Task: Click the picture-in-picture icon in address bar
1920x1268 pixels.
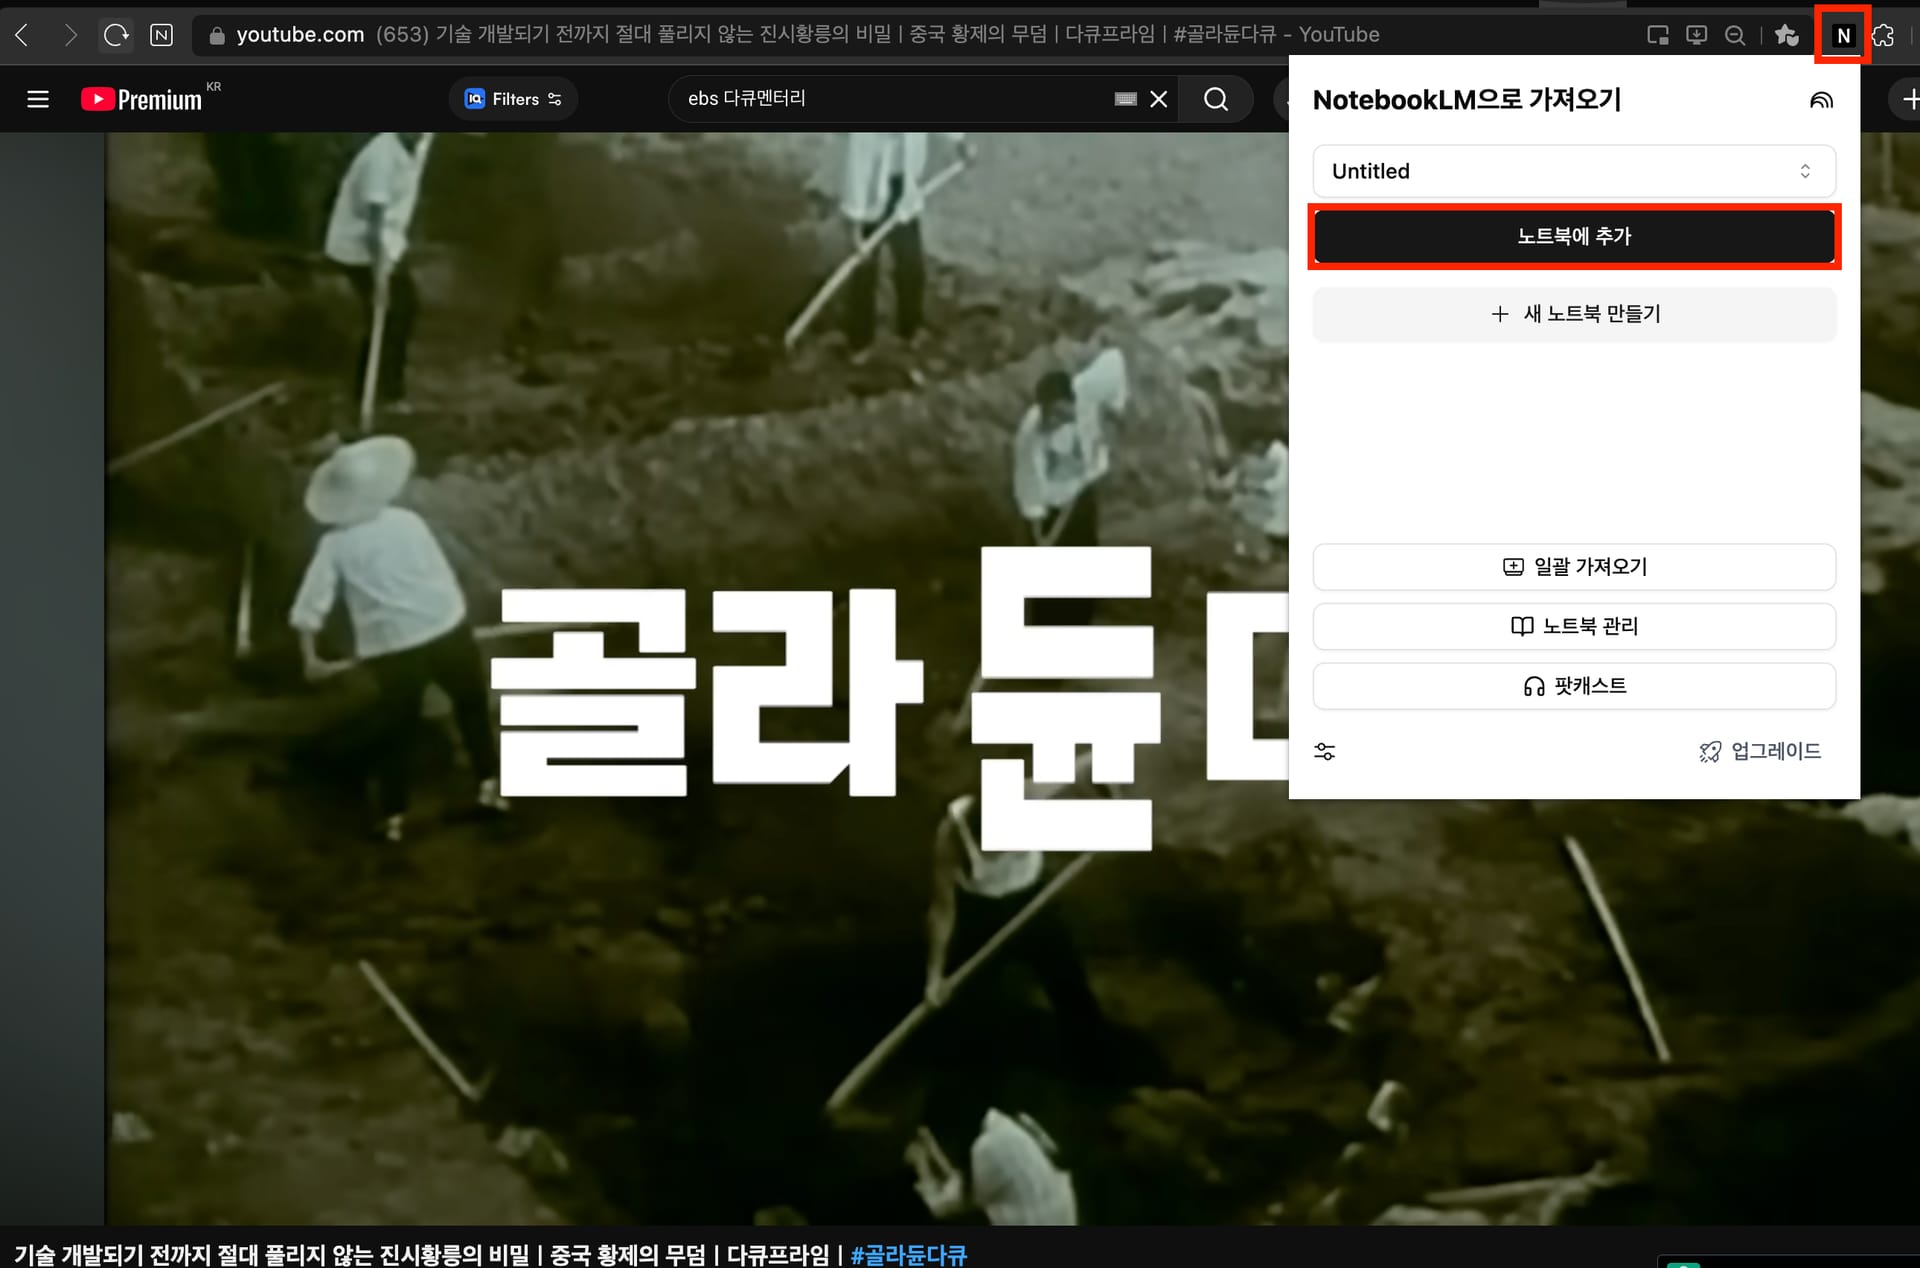Action: point(1657,36)
